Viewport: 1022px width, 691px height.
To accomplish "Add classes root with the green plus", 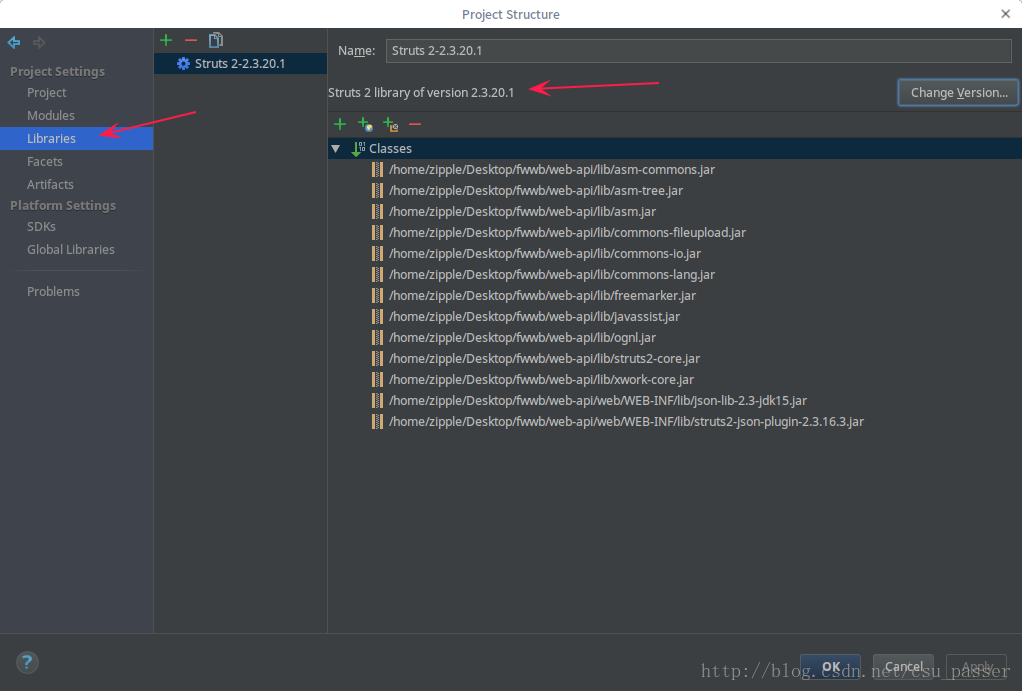I will pyautogui.click(x=340, y=124).
